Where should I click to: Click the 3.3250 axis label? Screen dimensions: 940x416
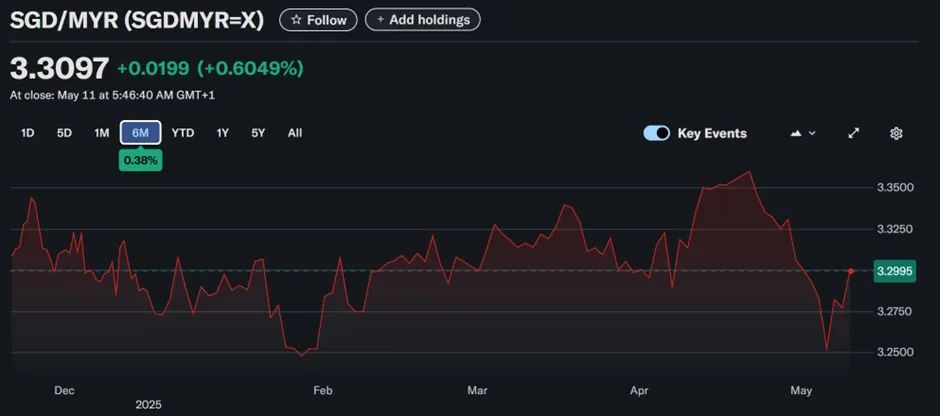click(x=895, y=229)
